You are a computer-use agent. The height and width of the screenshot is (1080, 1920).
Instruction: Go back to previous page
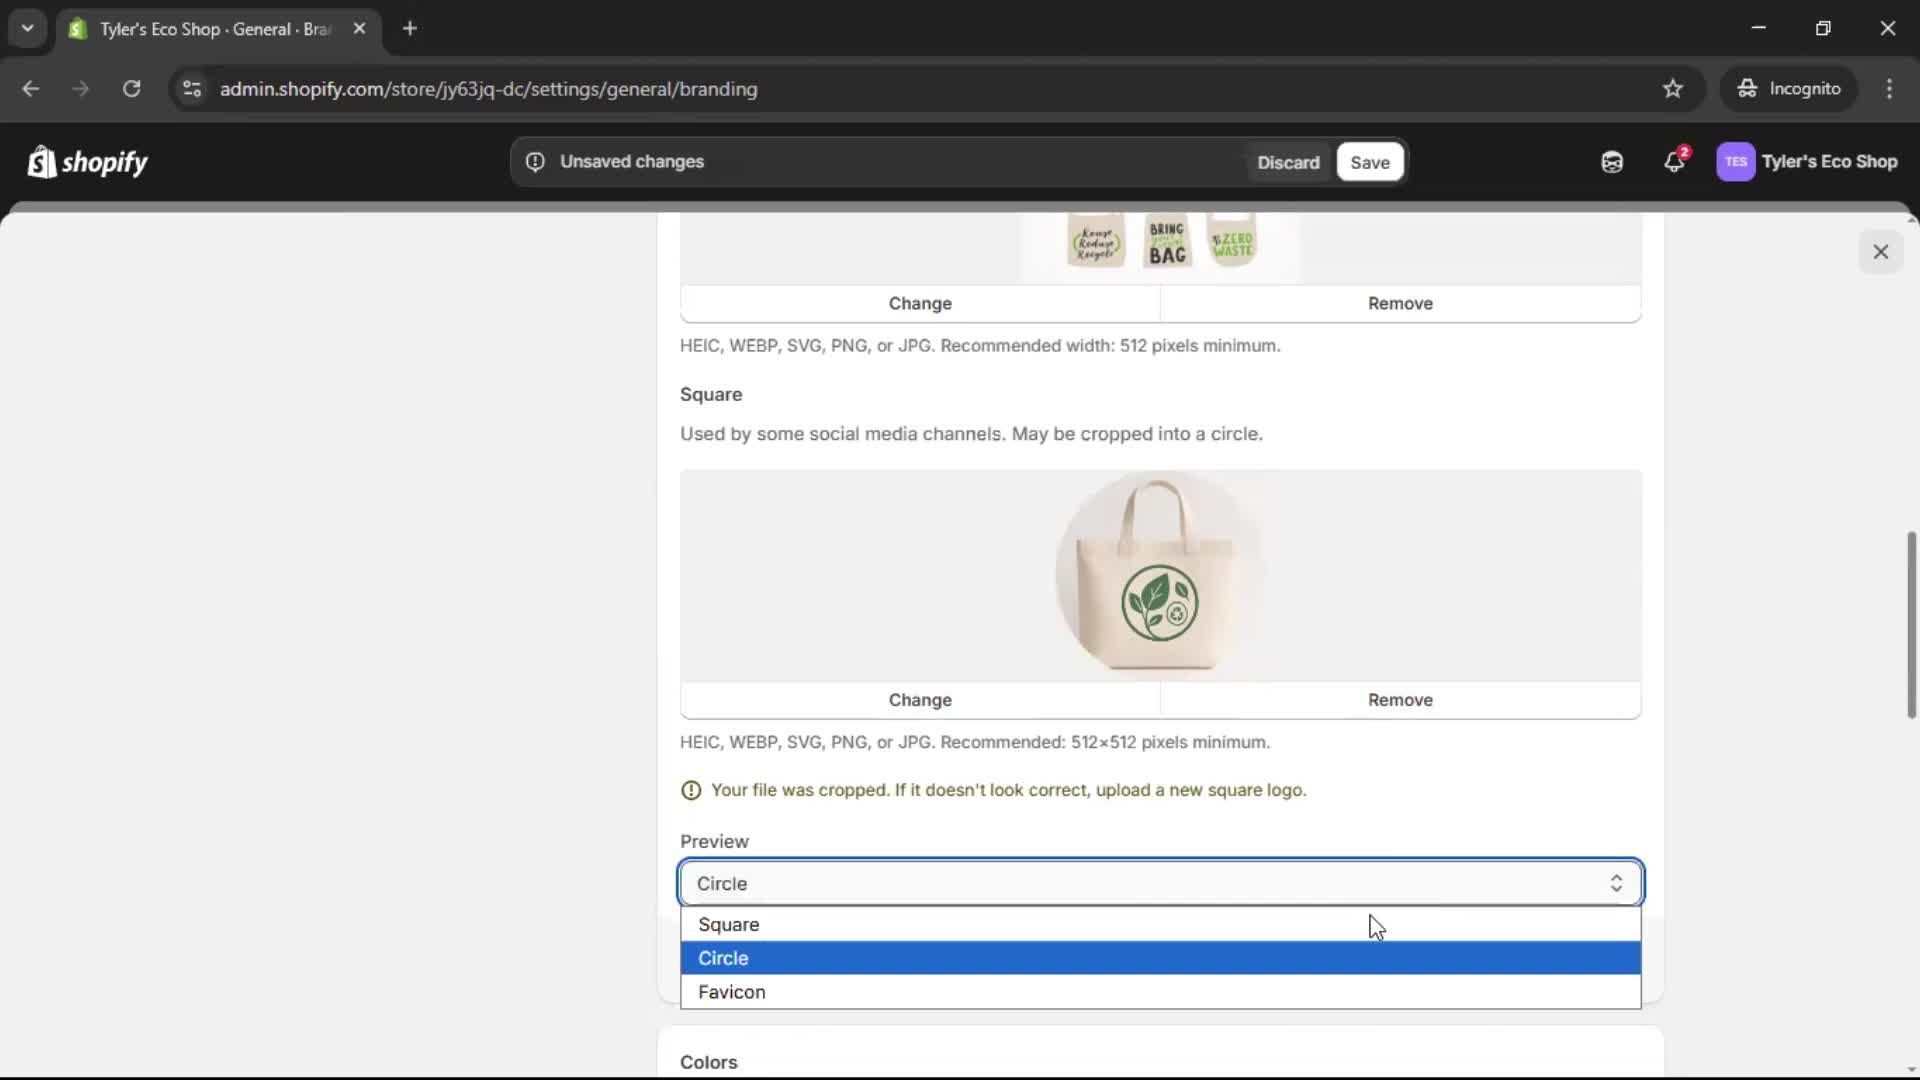click(x=30, y=89)
